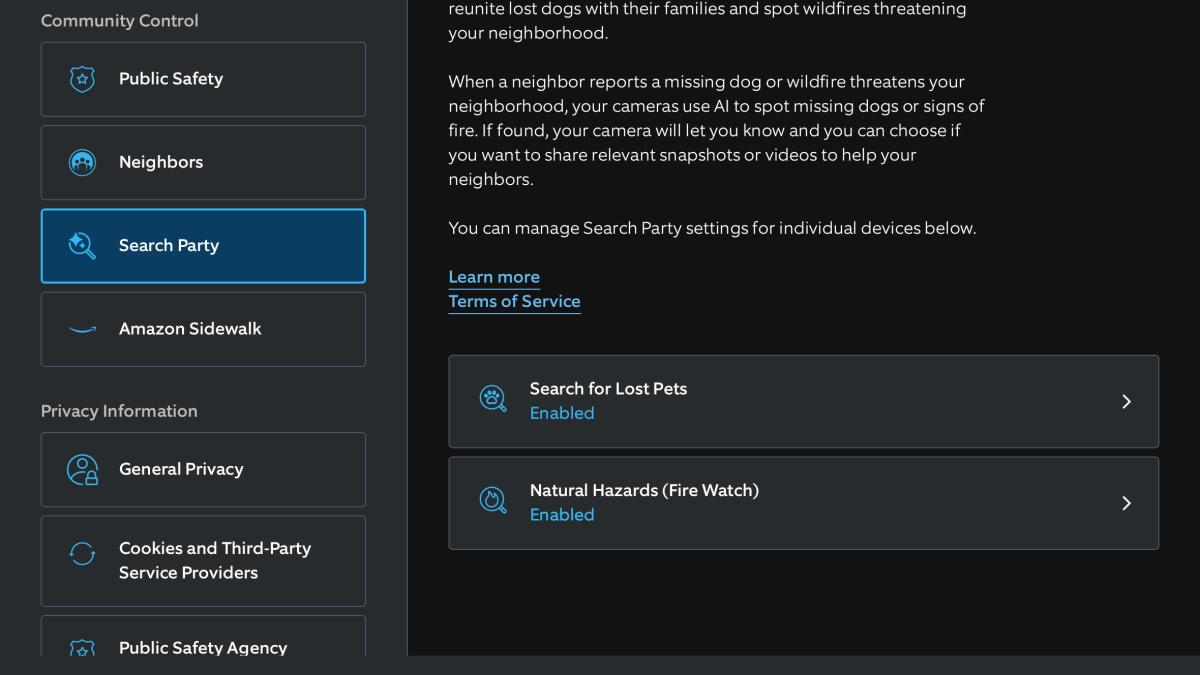Screen dimensions: 1200x675
Task: Go to Amazon Sidewalk settings
Action: (x=203, y=329)
